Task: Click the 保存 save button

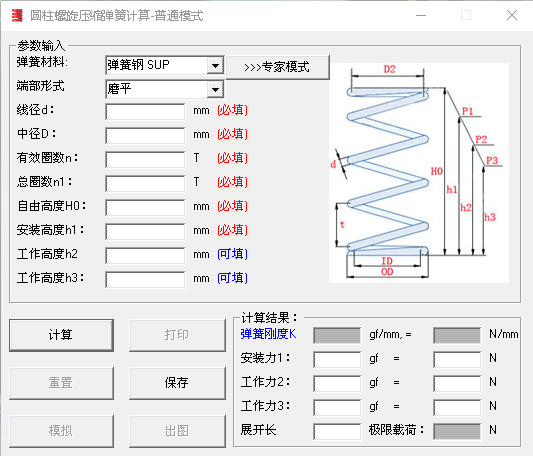Action: click(x=177, y=383)
